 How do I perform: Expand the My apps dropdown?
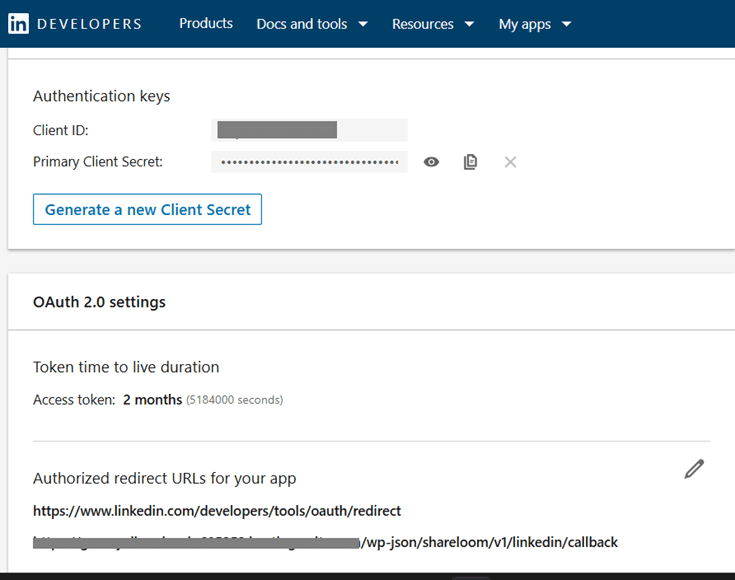pyautogui.click(x=535, y=24)
